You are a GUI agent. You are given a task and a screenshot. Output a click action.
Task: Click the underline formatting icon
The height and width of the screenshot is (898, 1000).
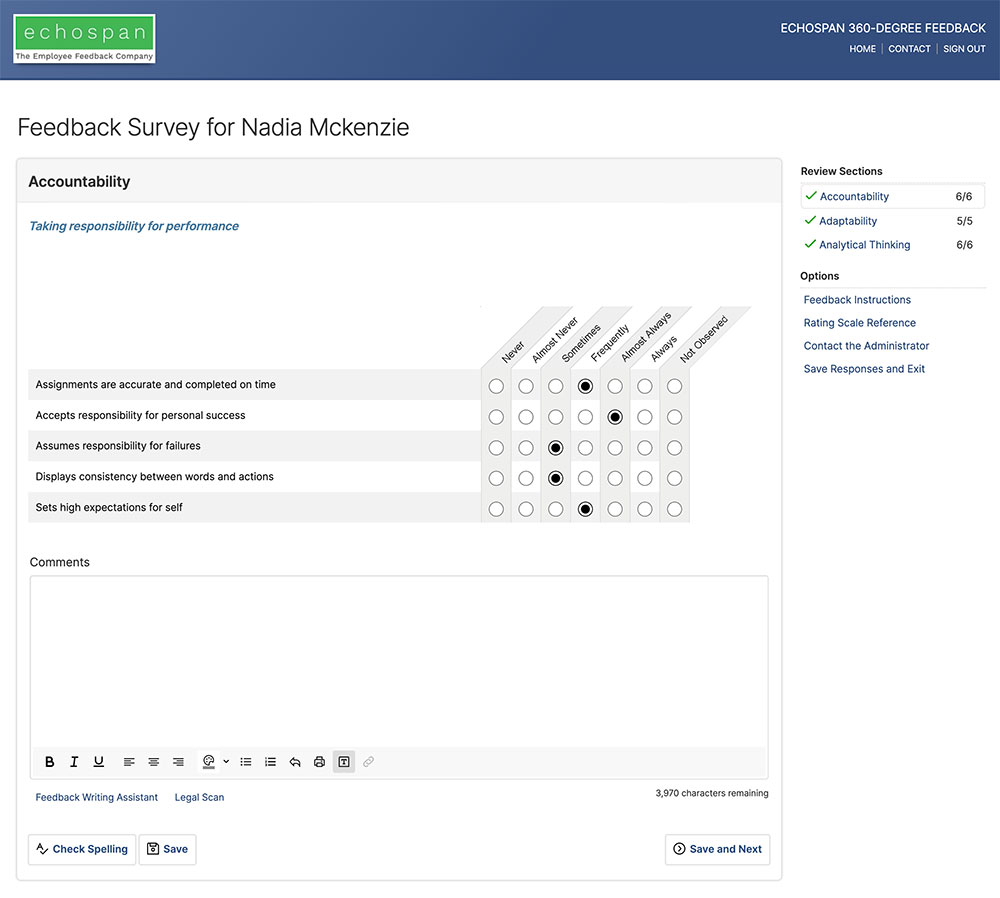99,762
